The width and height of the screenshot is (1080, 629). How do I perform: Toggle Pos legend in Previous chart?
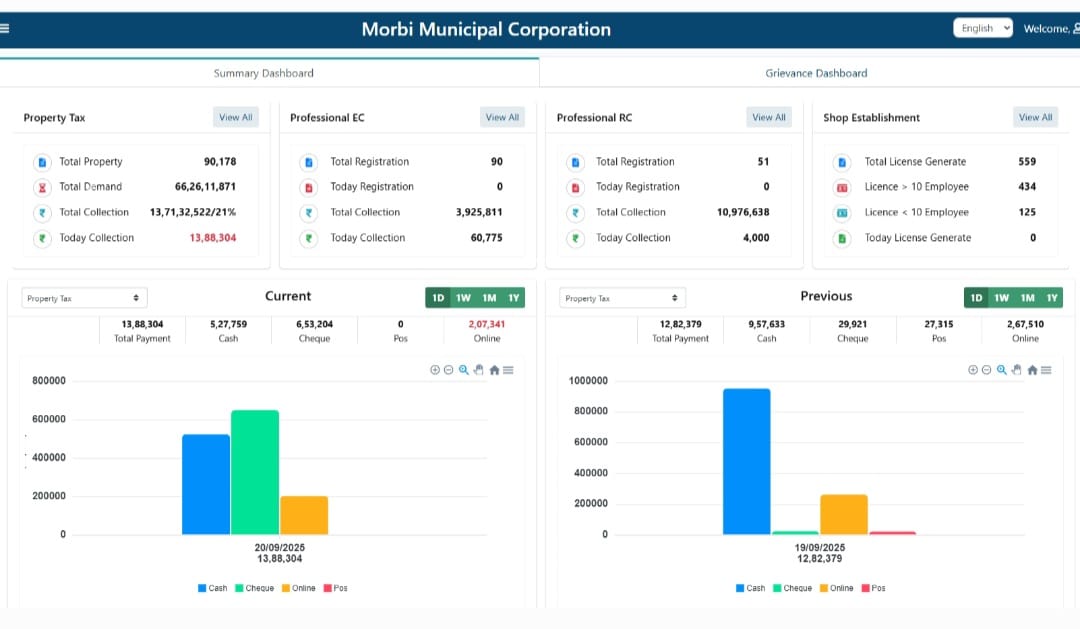pos(873,588)
